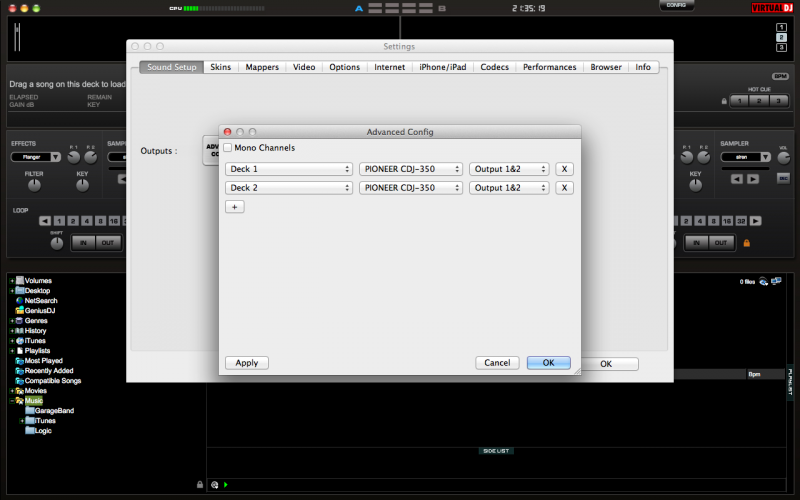800x500 pixels.
Task: Select the GeniusDJ folder icon
Action: click(x=20, y=311)
